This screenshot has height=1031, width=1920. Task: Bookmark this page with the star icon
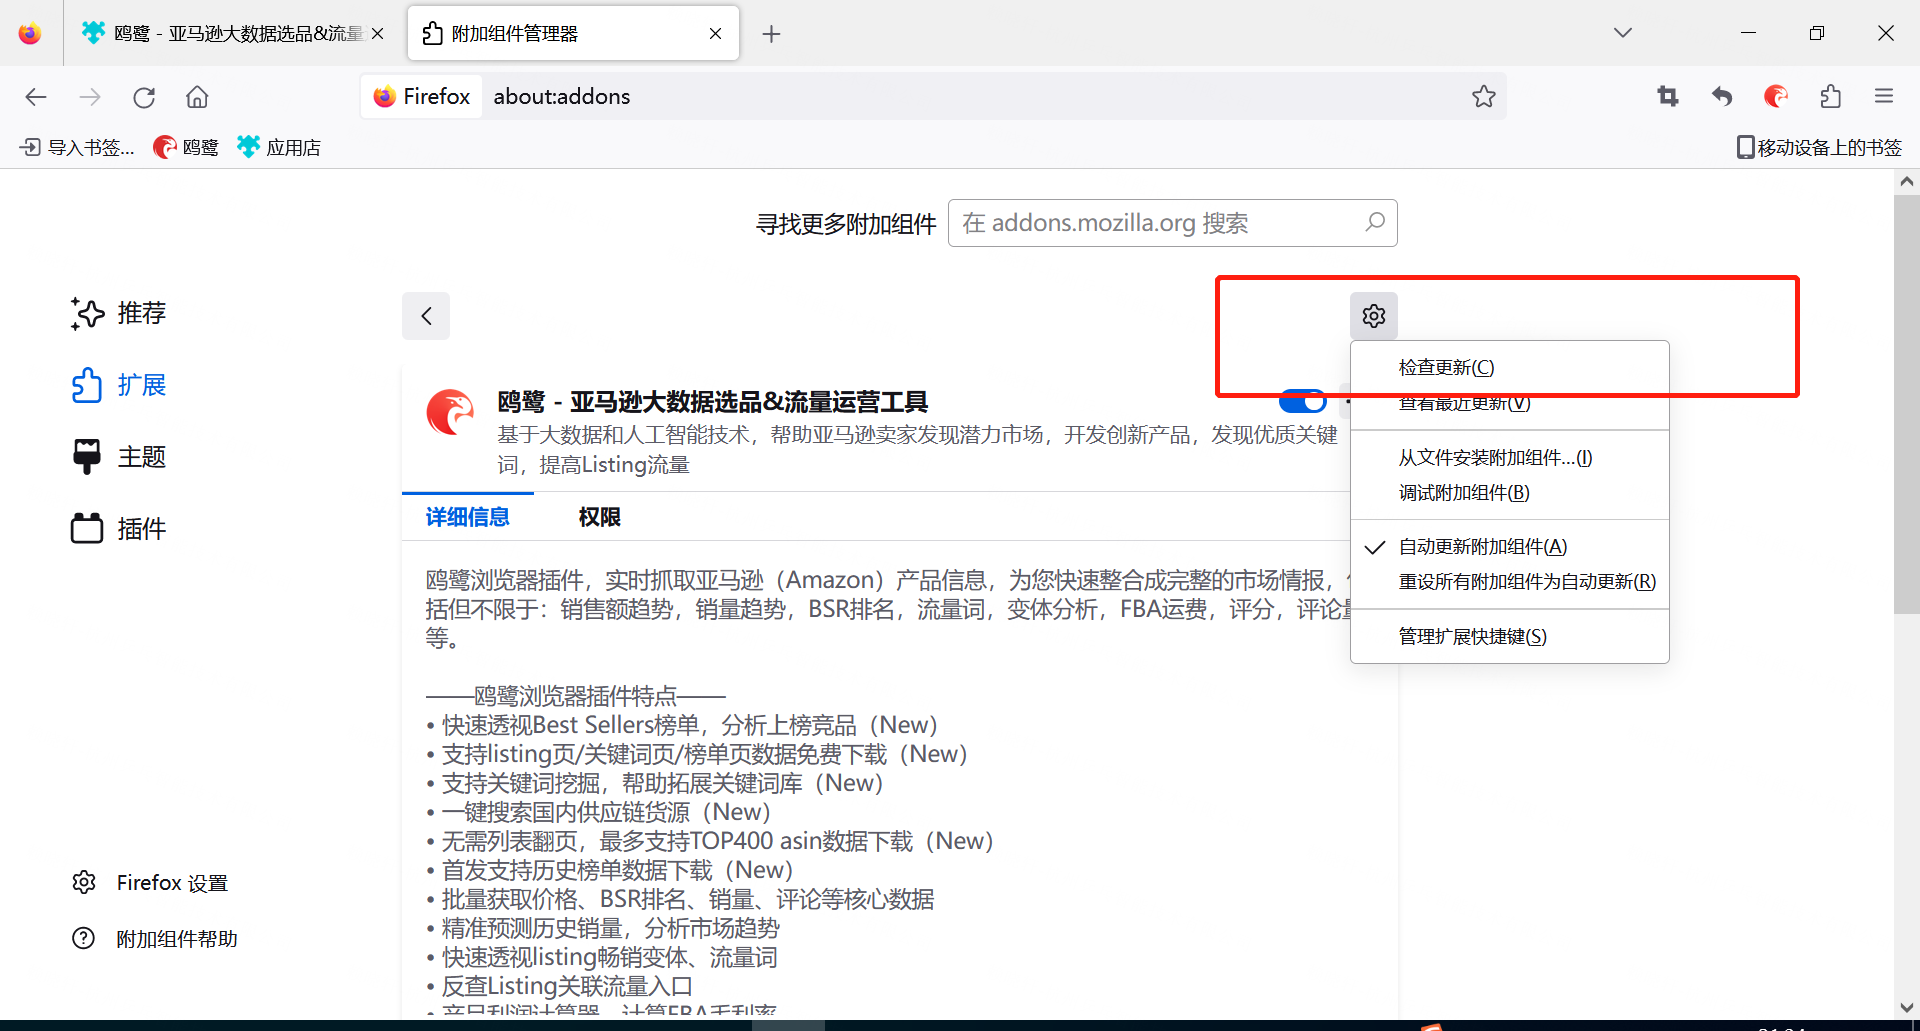click(x=1483, y=96)
